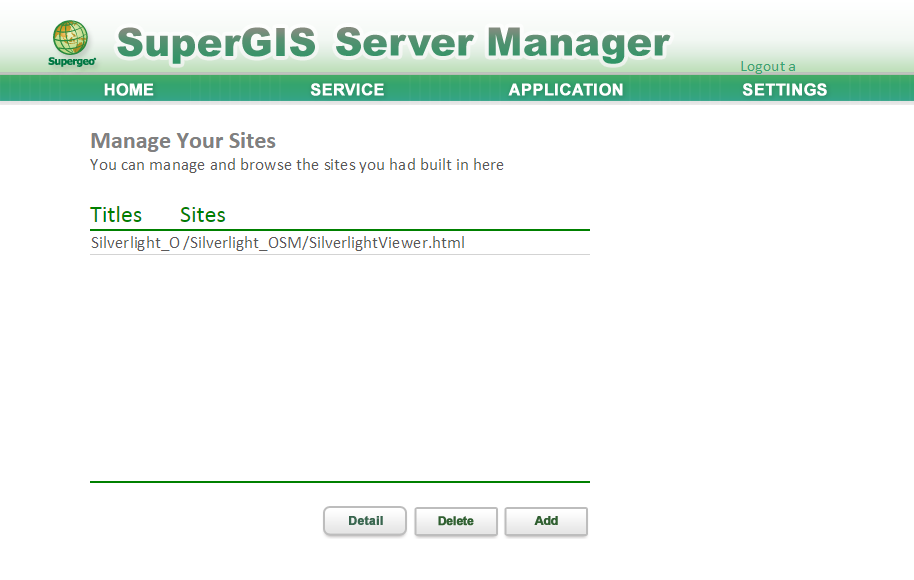Open the HOME menu
Screen dimensions: 914x580
(x=129, y=90)
